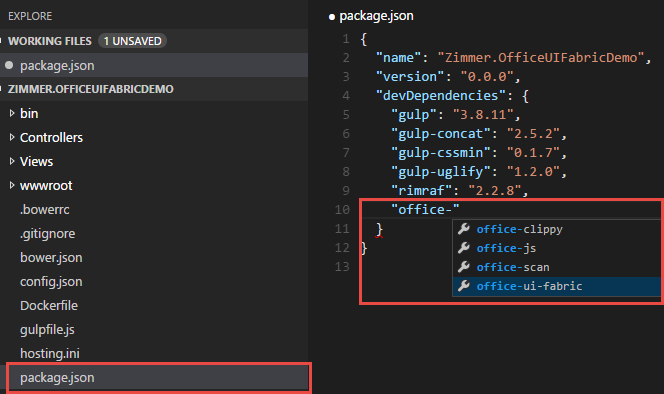This screenshot has height=394, width=664.
Task: Click the unsaved dot in editor title
Action: coord(332,17)
